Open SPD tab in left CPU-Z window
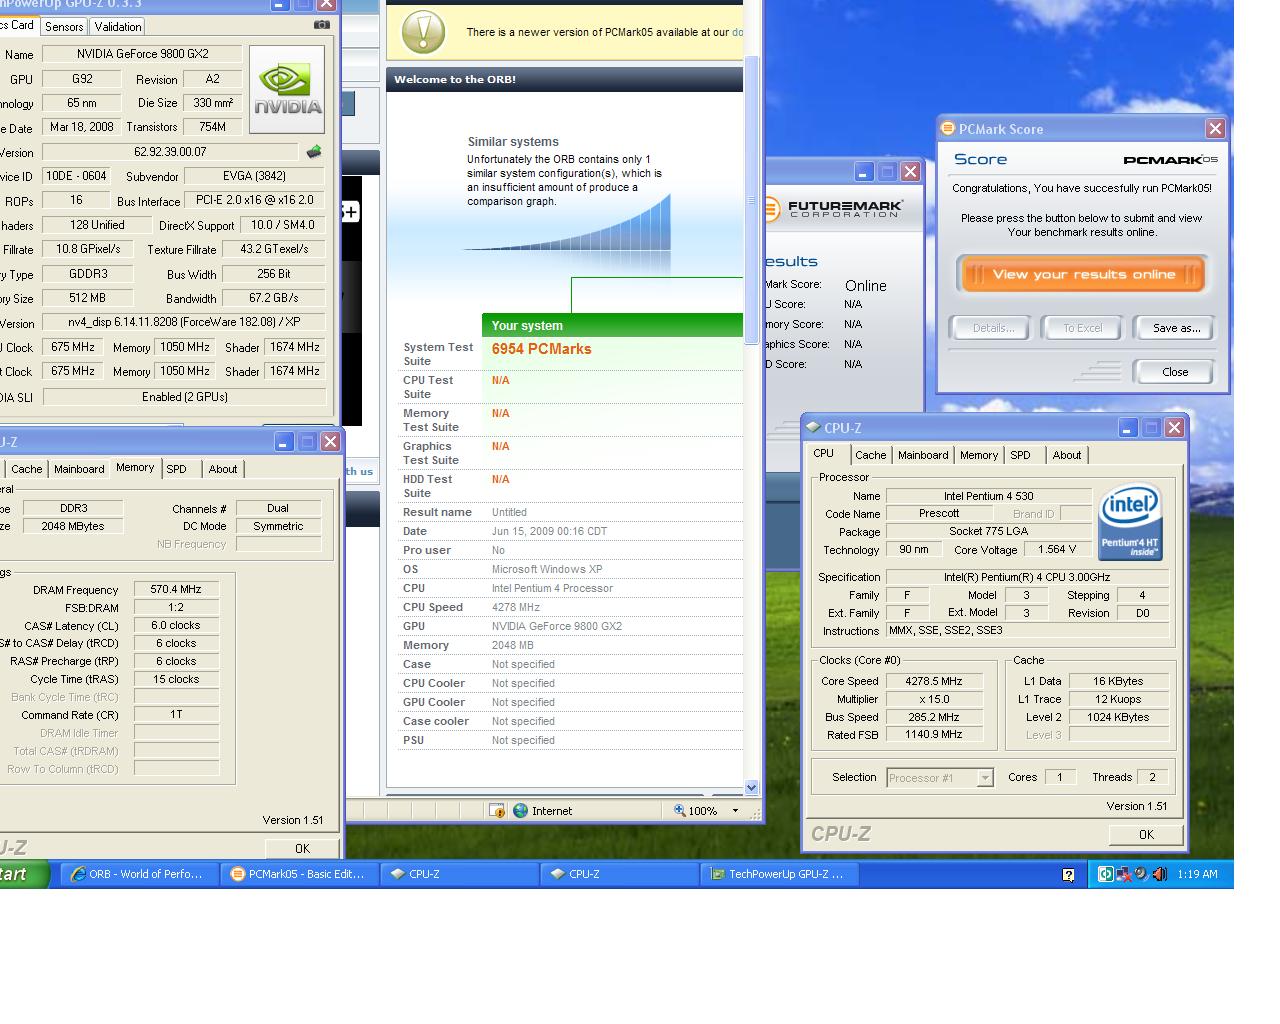 click(176, 469)
